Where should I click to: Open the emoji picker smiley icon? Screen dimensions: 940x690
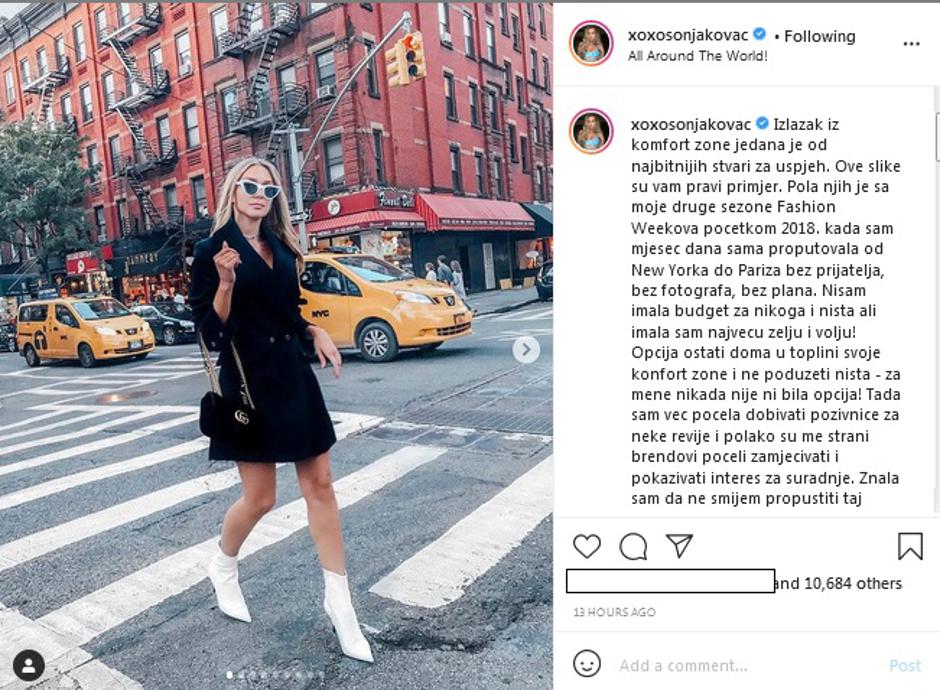point(586,664)
